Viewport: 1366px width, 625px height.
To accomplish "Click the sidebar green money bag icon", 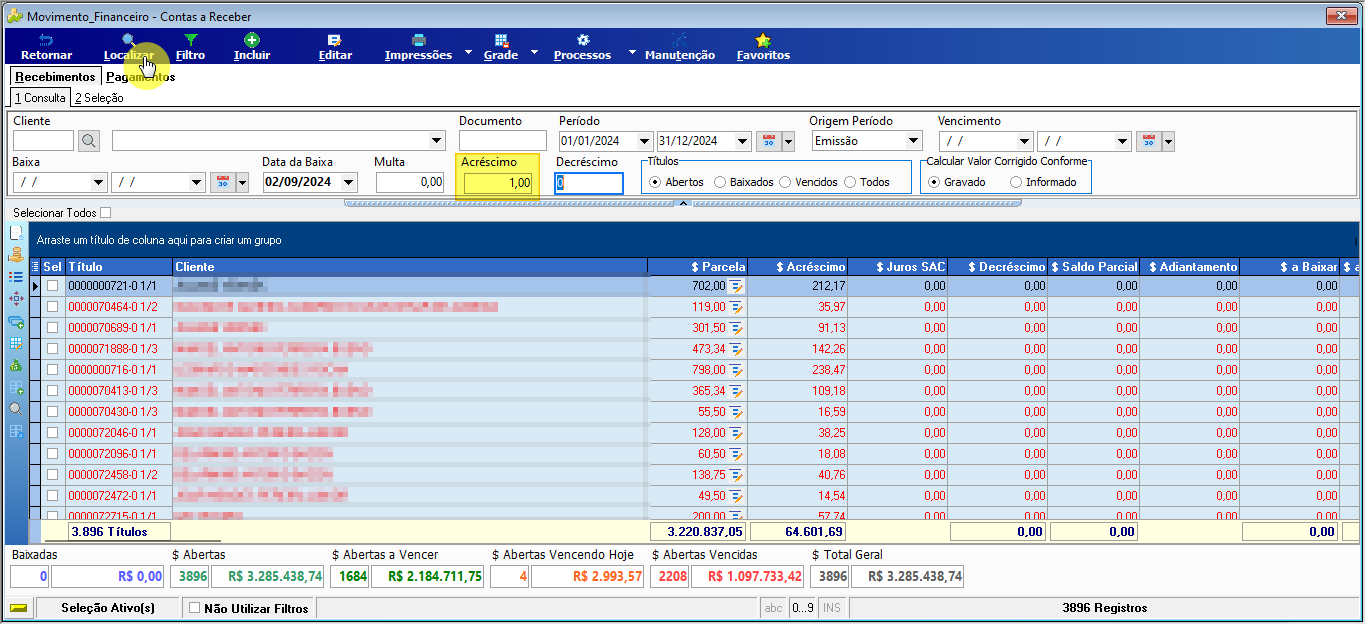I will point(16,365).
